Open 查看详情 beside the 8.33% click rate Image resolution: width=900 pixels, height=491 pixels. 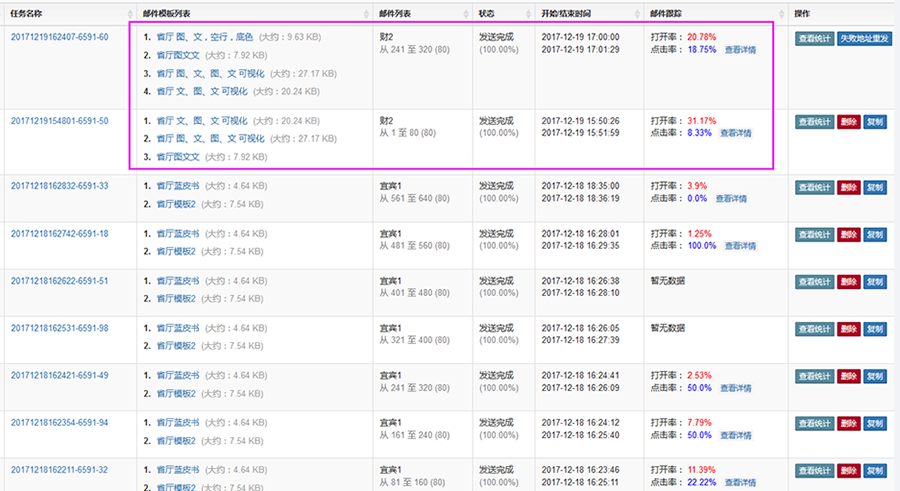[x=735, y=133]
